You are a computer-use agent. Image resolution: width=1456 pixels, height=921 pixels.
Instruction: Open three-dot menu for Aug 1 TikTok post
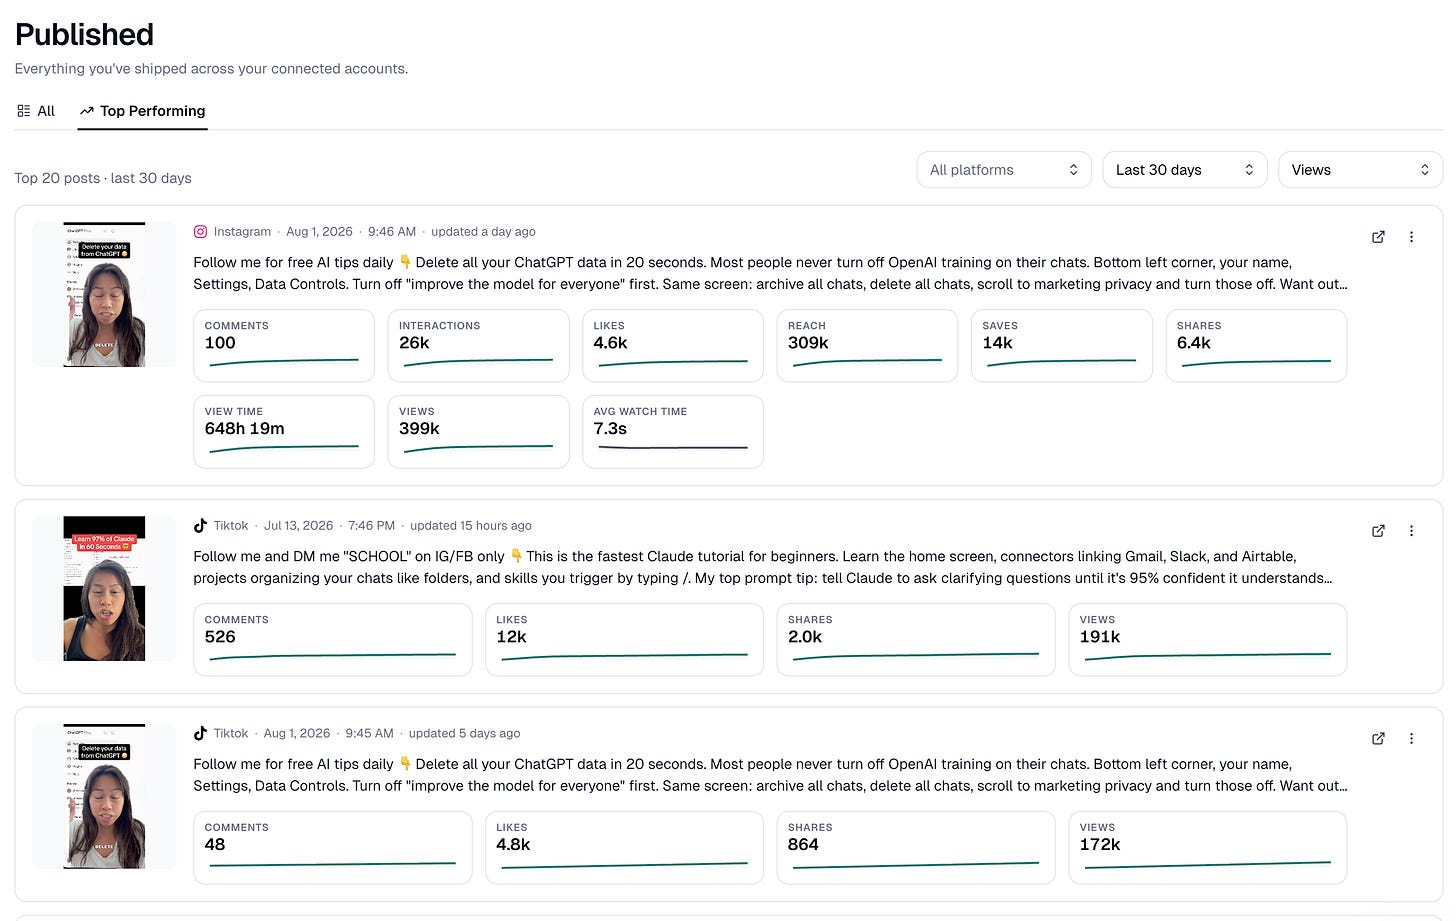click(1411, 739)
